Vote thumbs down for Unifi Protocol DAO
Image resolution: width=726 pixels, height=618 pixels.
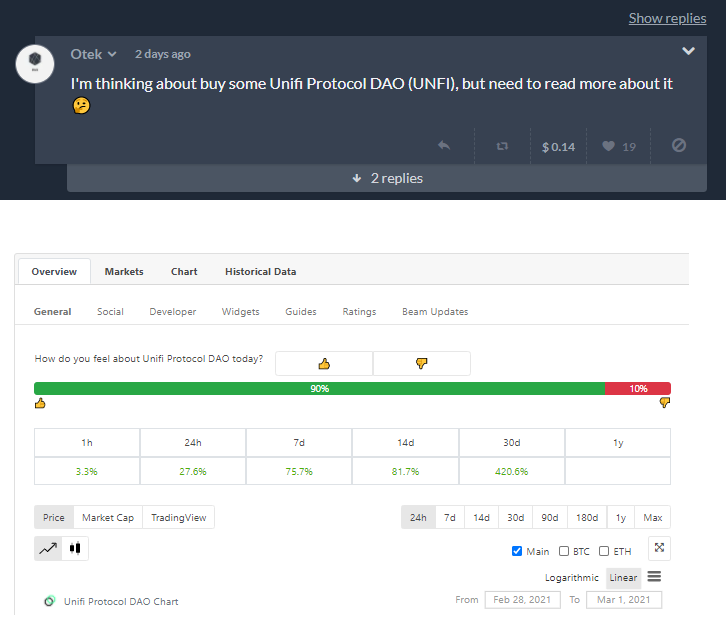pos(421,363)
